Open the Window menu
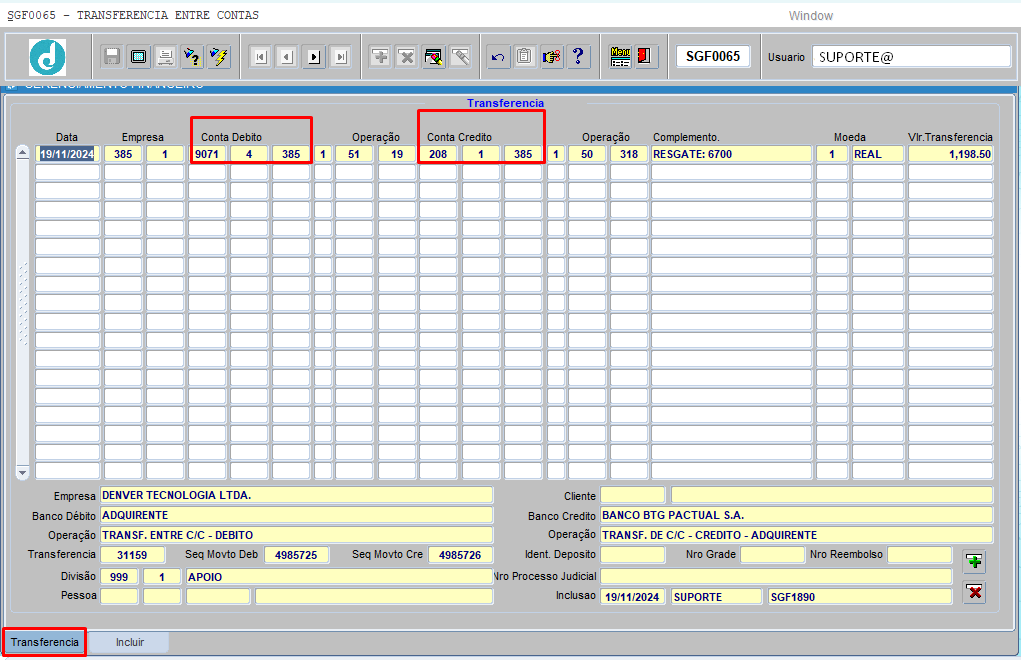The image size is (1021, 660). click(x=810, y=16)
